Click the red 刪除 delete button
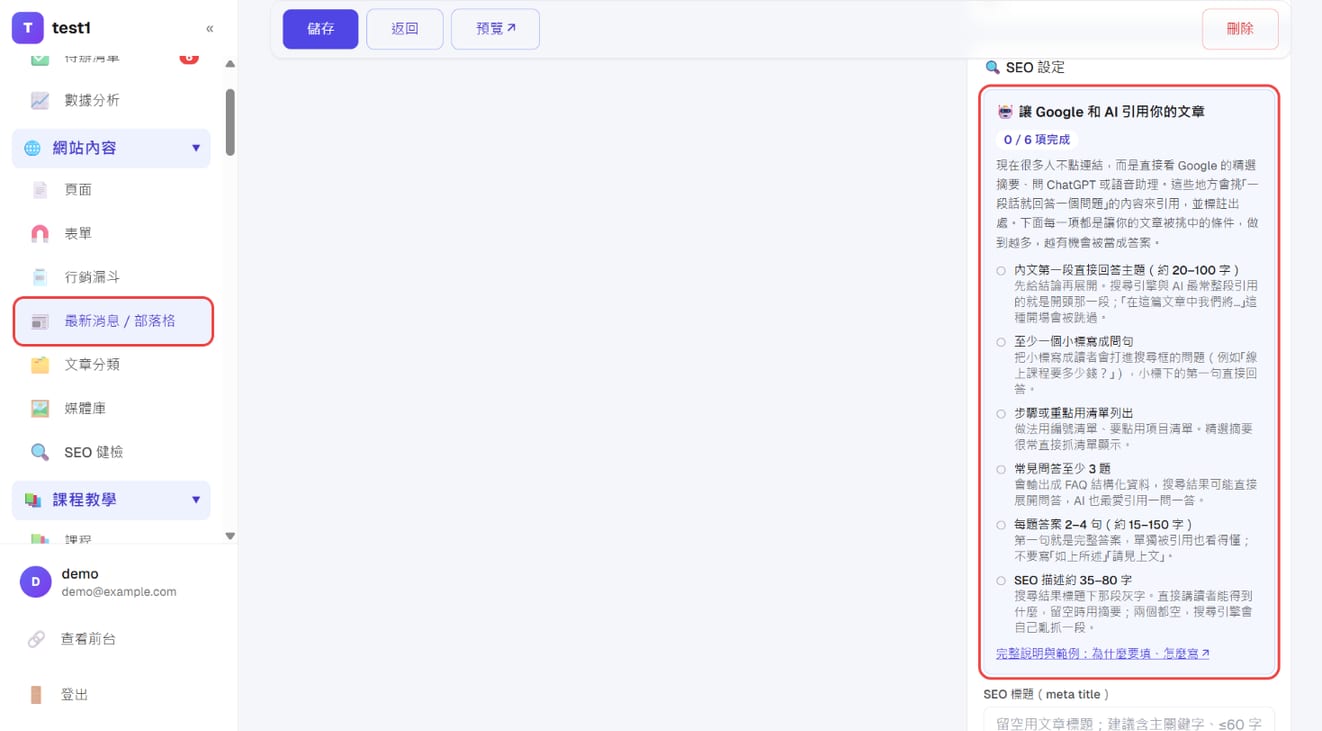This screenshot has width=1322, height=731. click(x=1240, y=29)
